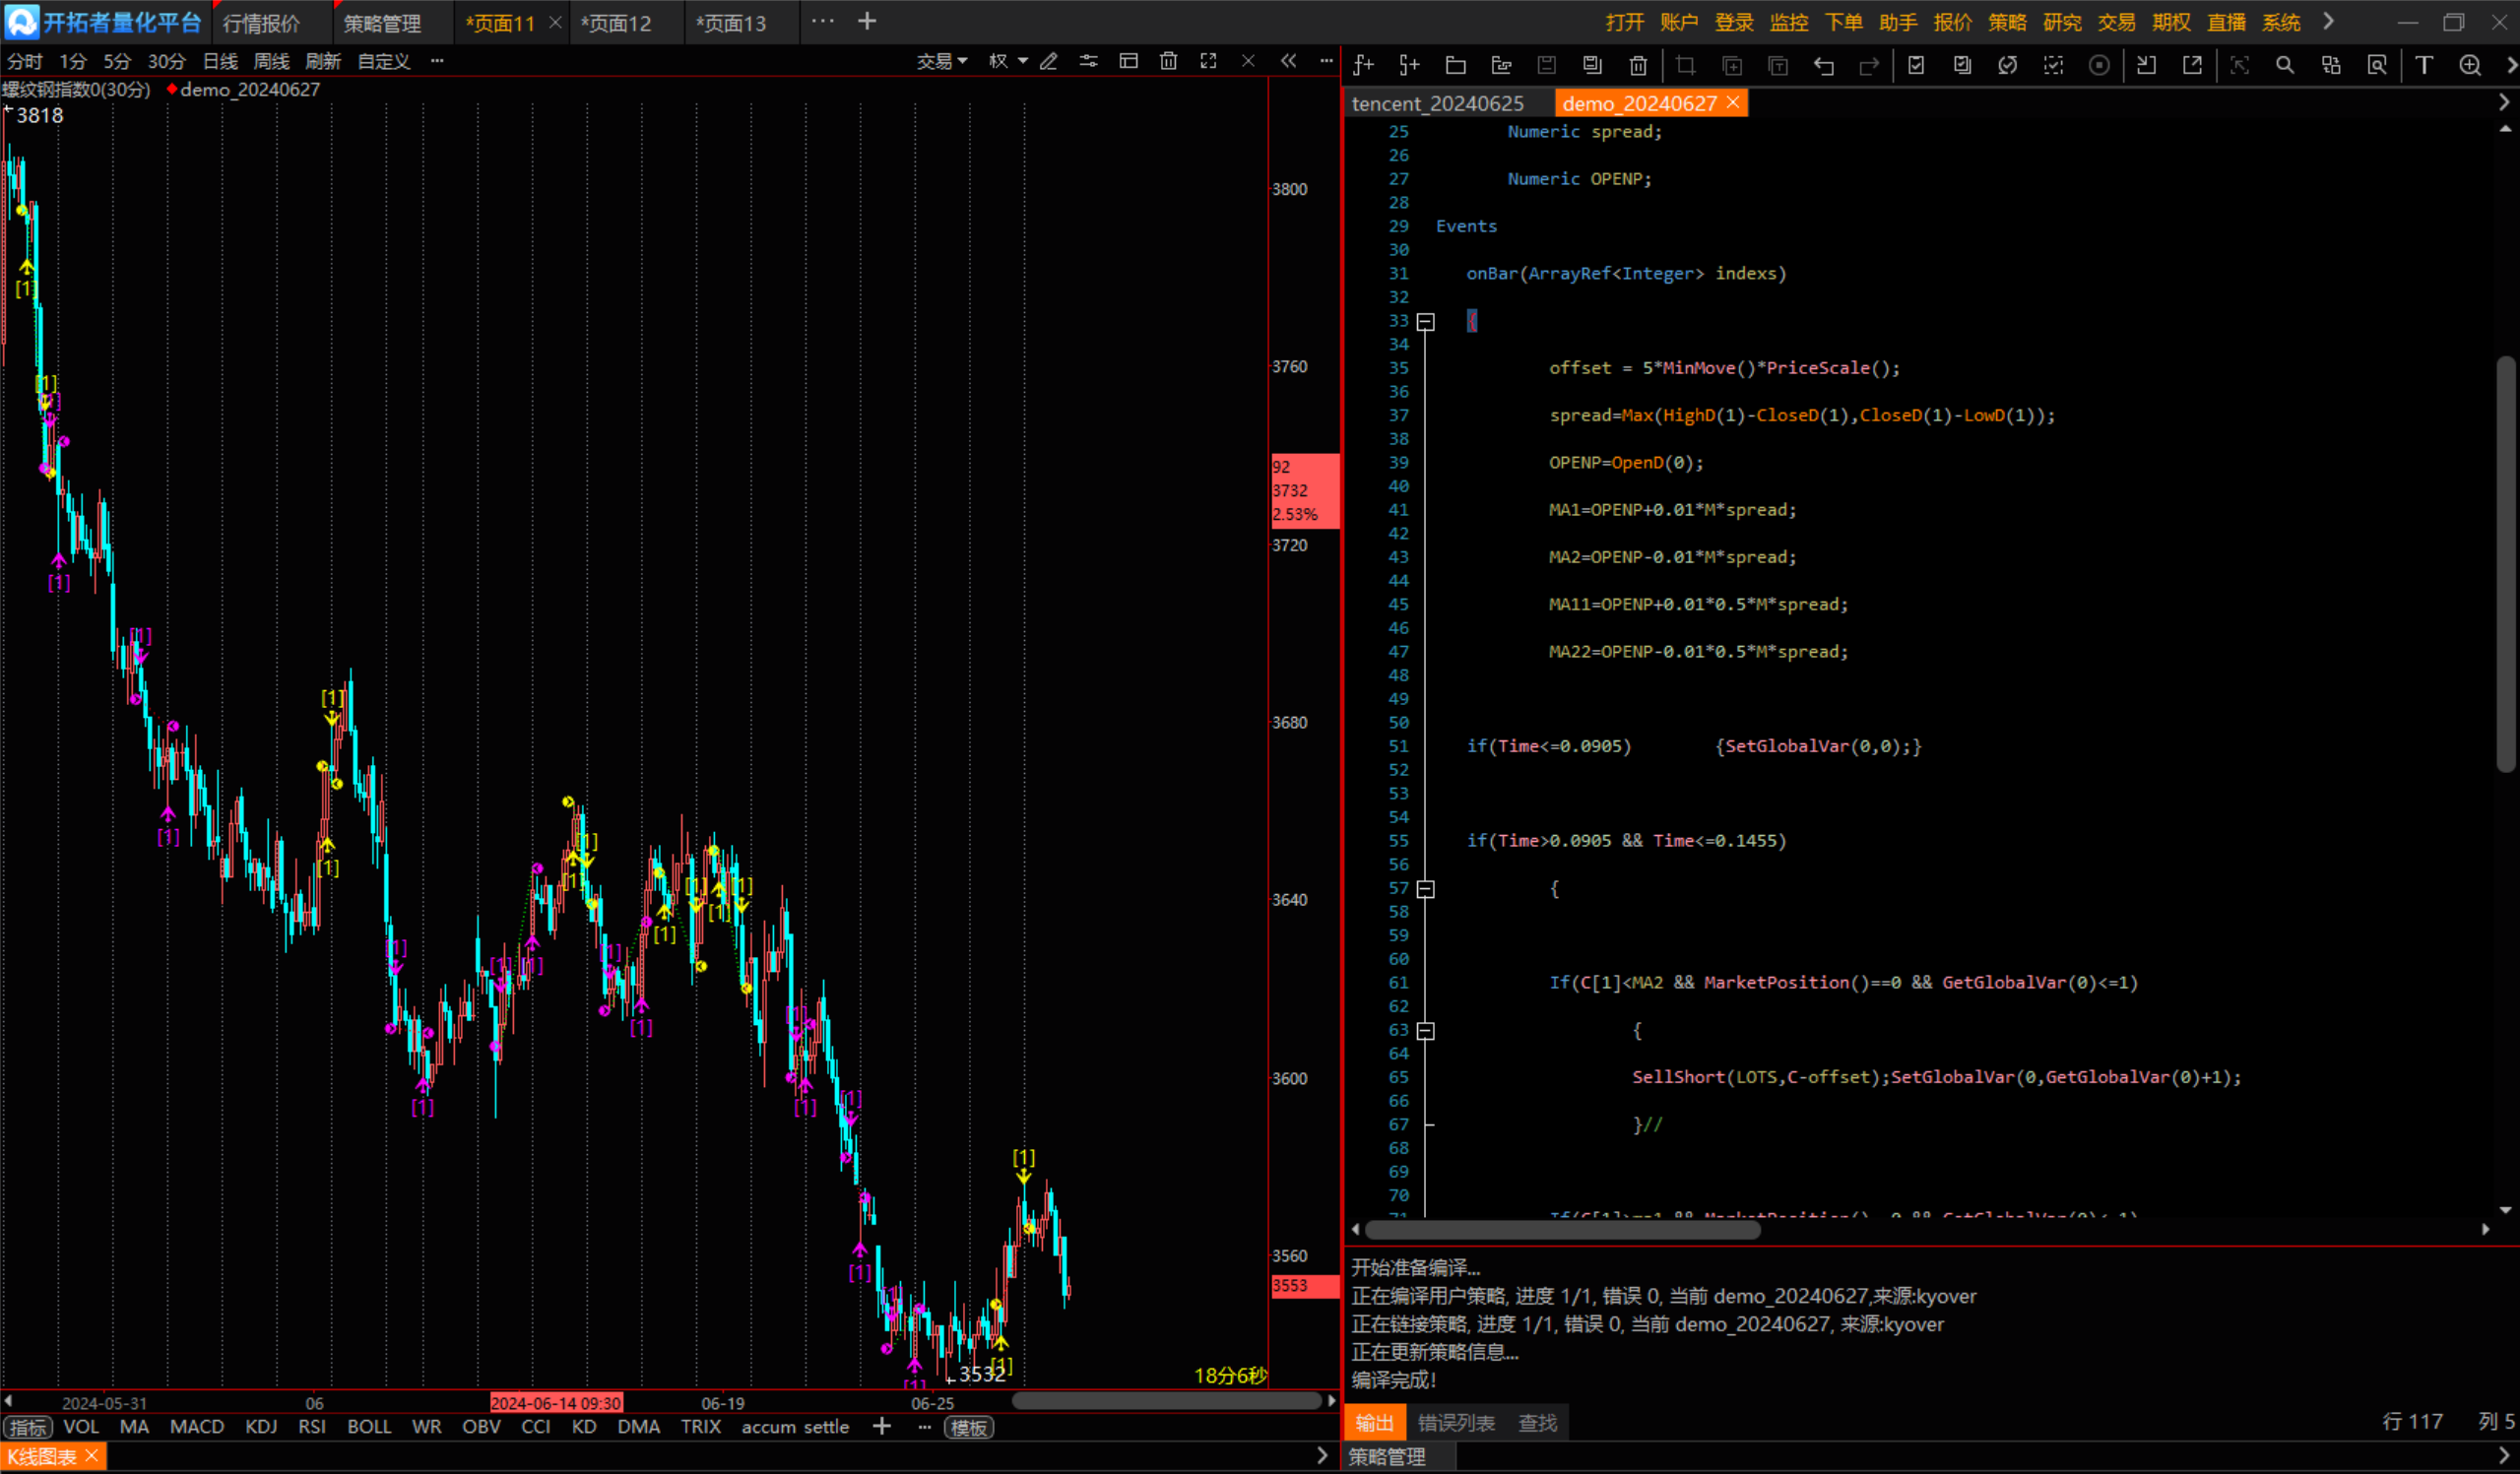Select the 1分 timeframe
This screenshot has width=2520, height=1474.
tap(72, 61)
